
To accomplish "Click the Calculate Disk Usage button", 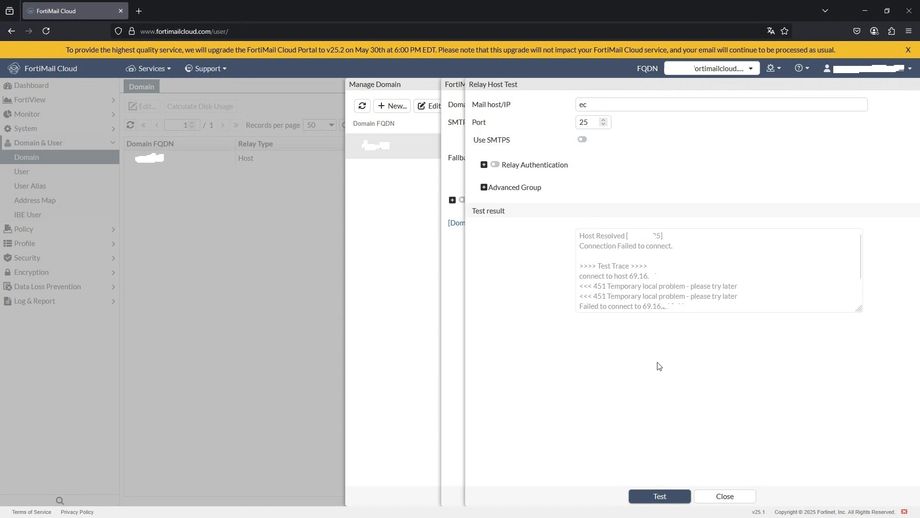I will point(200,106).
